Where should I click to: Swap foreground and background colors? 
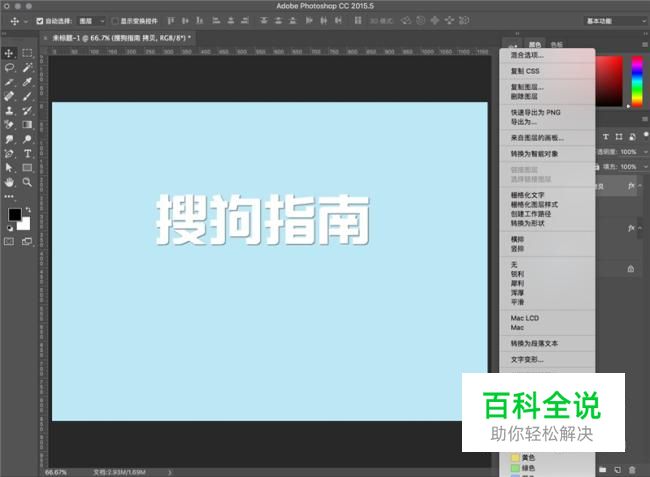click(28, 210)
